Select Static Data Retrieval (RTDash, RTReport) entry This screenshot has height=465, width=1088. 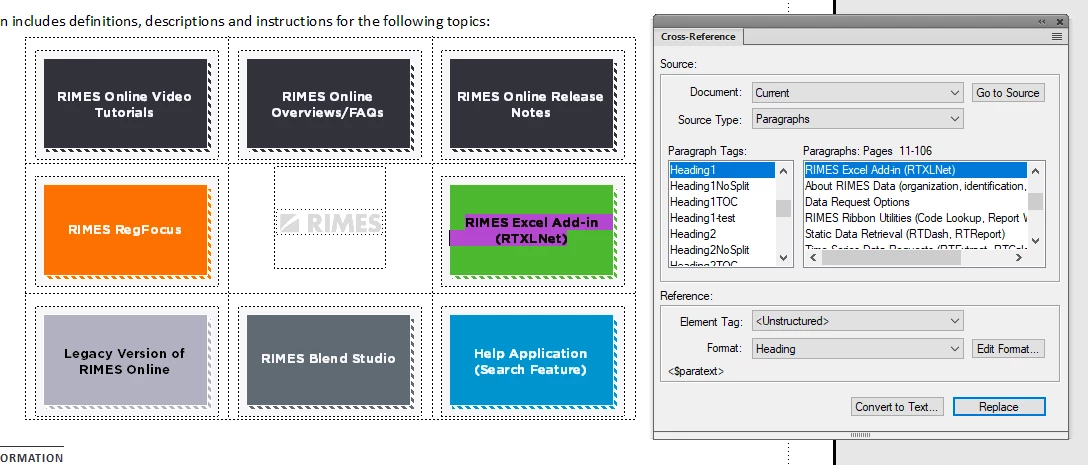pos(915,234)
